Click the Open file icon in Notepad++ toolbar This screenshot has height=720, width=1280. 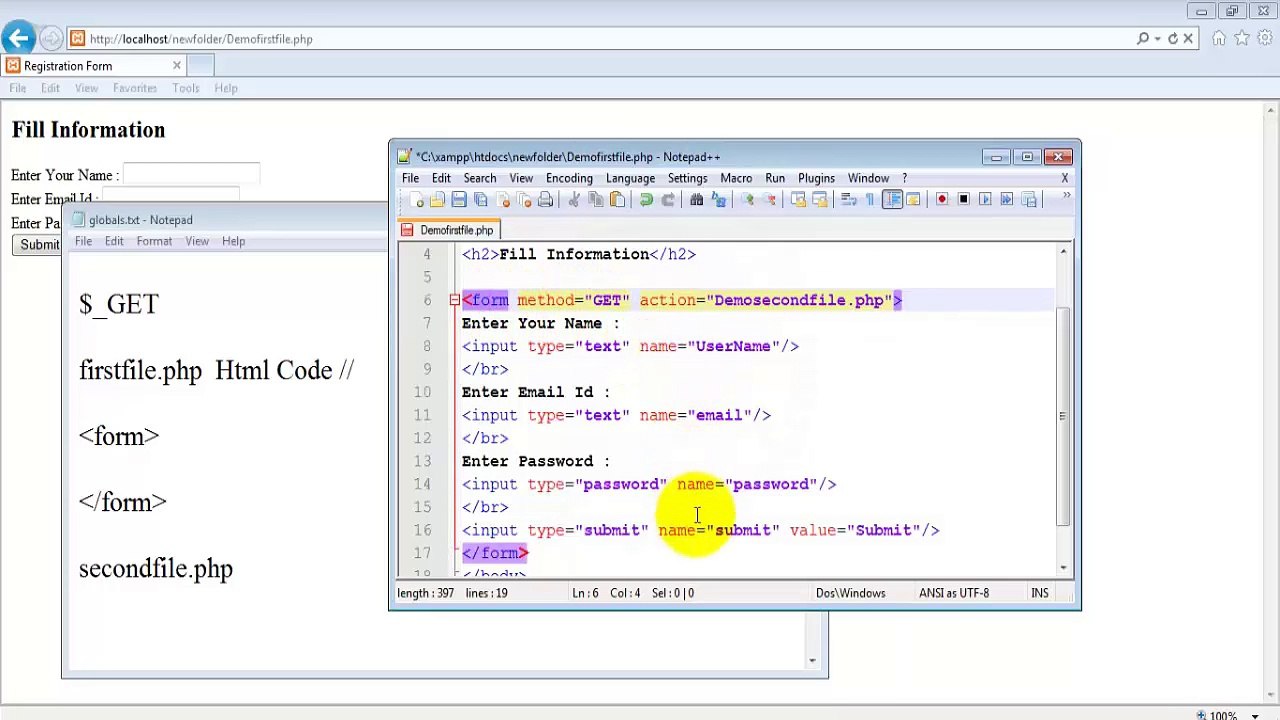click(x=437, y=200)
